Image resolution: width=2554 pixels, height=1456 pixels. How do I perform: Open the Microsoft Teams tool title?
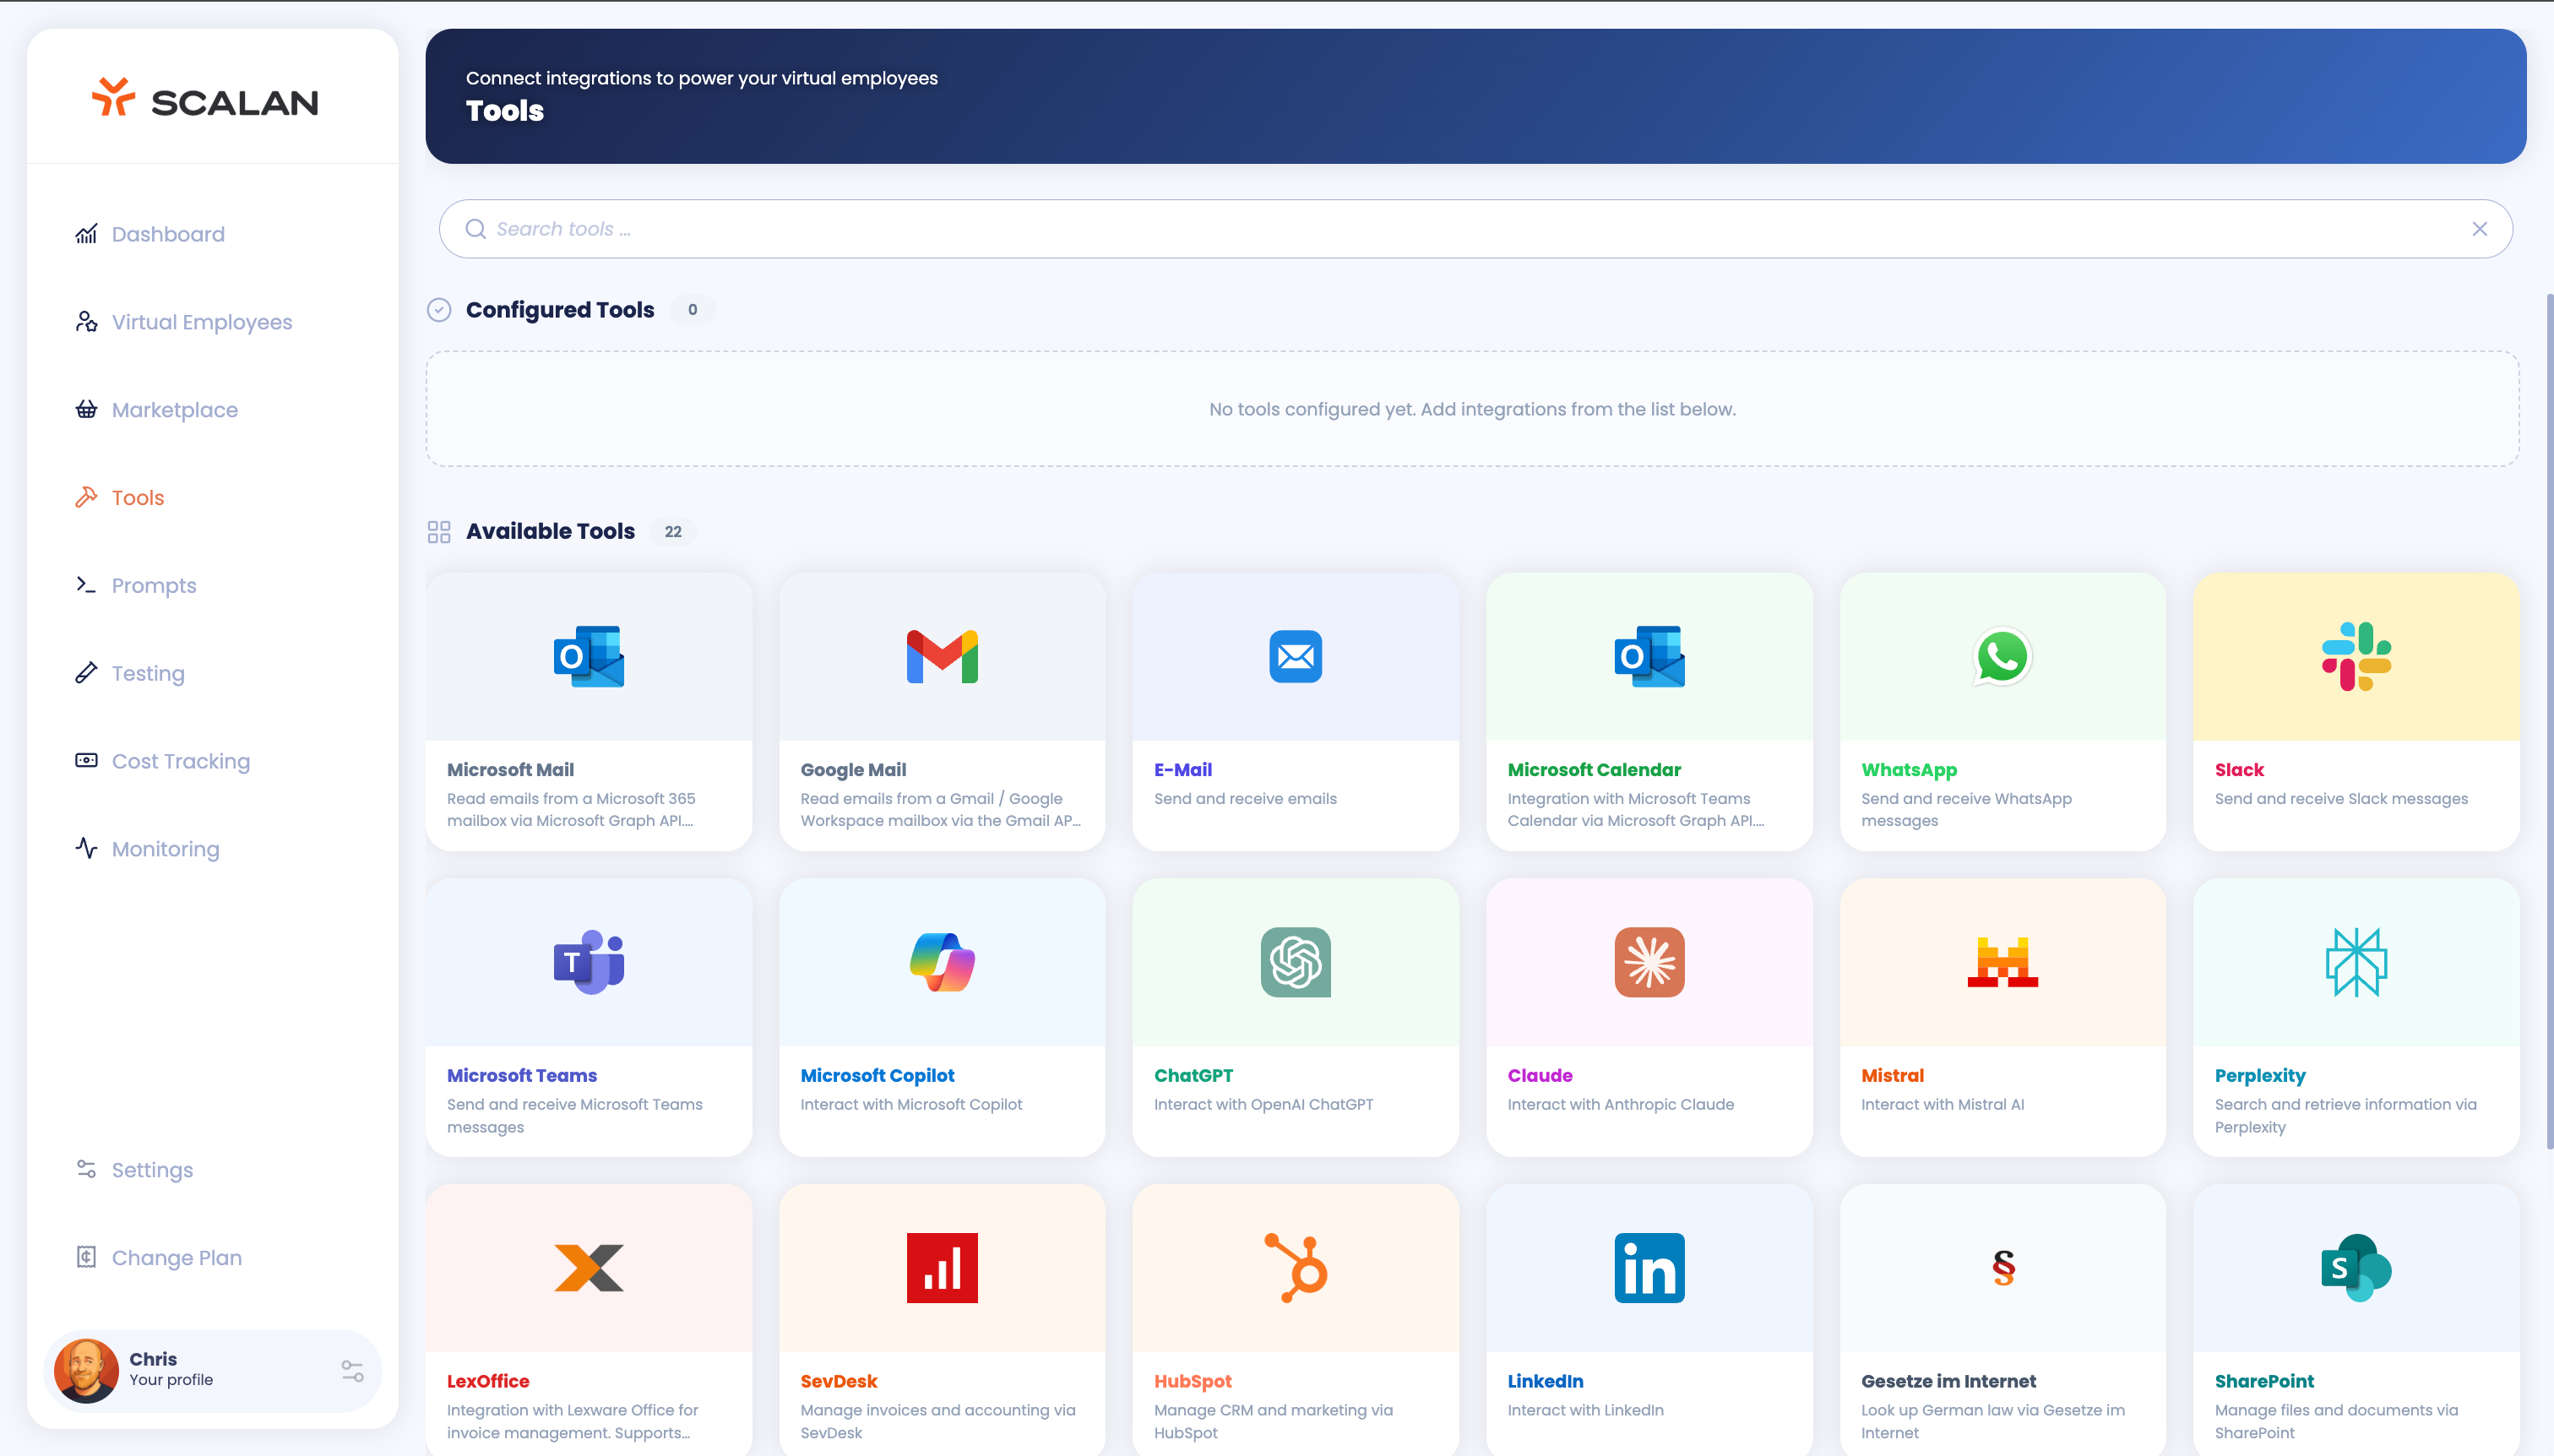pyautogui.click(x=522, y=1076)
